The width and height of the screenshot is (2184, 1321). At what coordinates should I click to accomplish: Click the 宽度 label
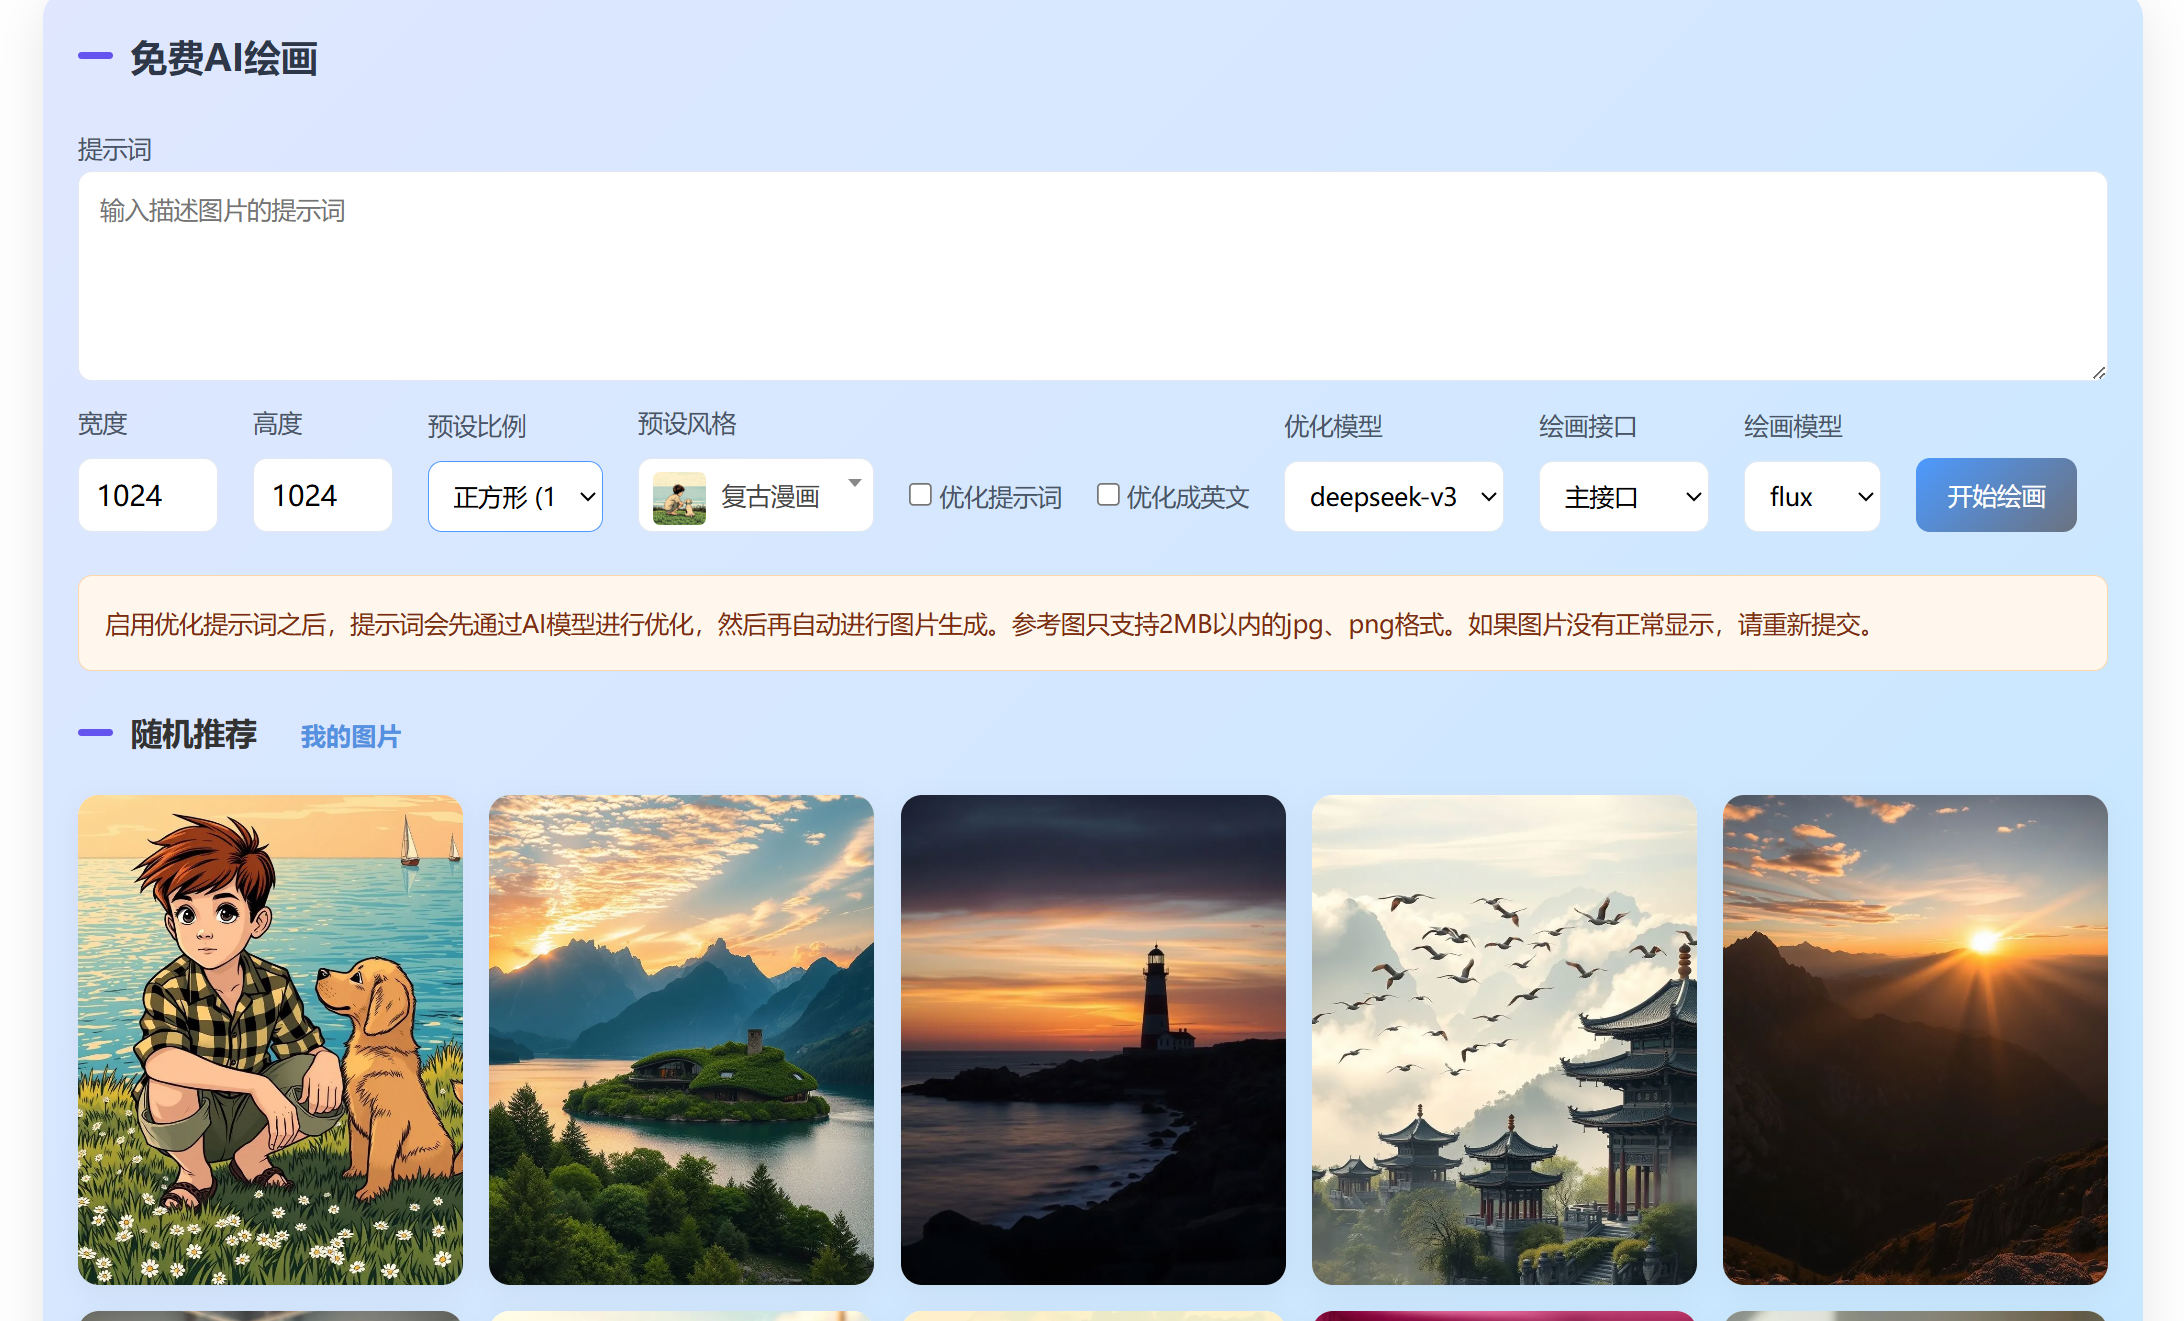(x=103, y=424)
